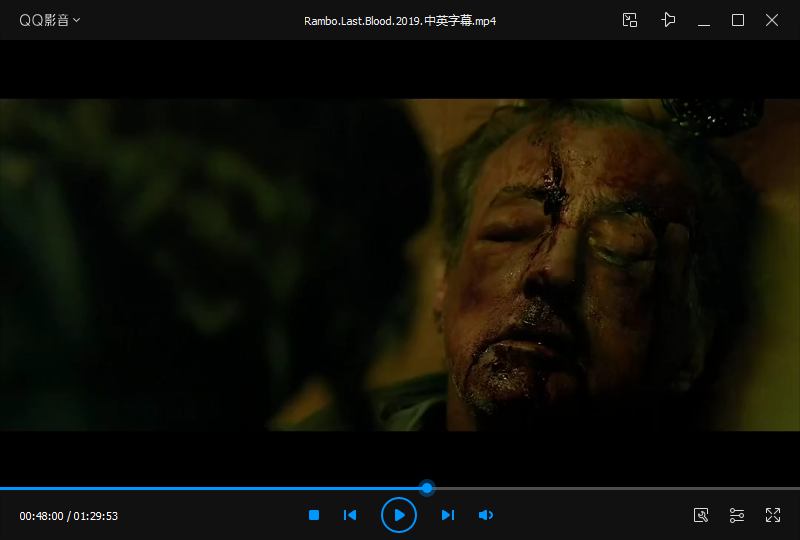This screenshot has height=540, width=800.
Task: Stop playback with the stop button
Action: pos(314,515)
